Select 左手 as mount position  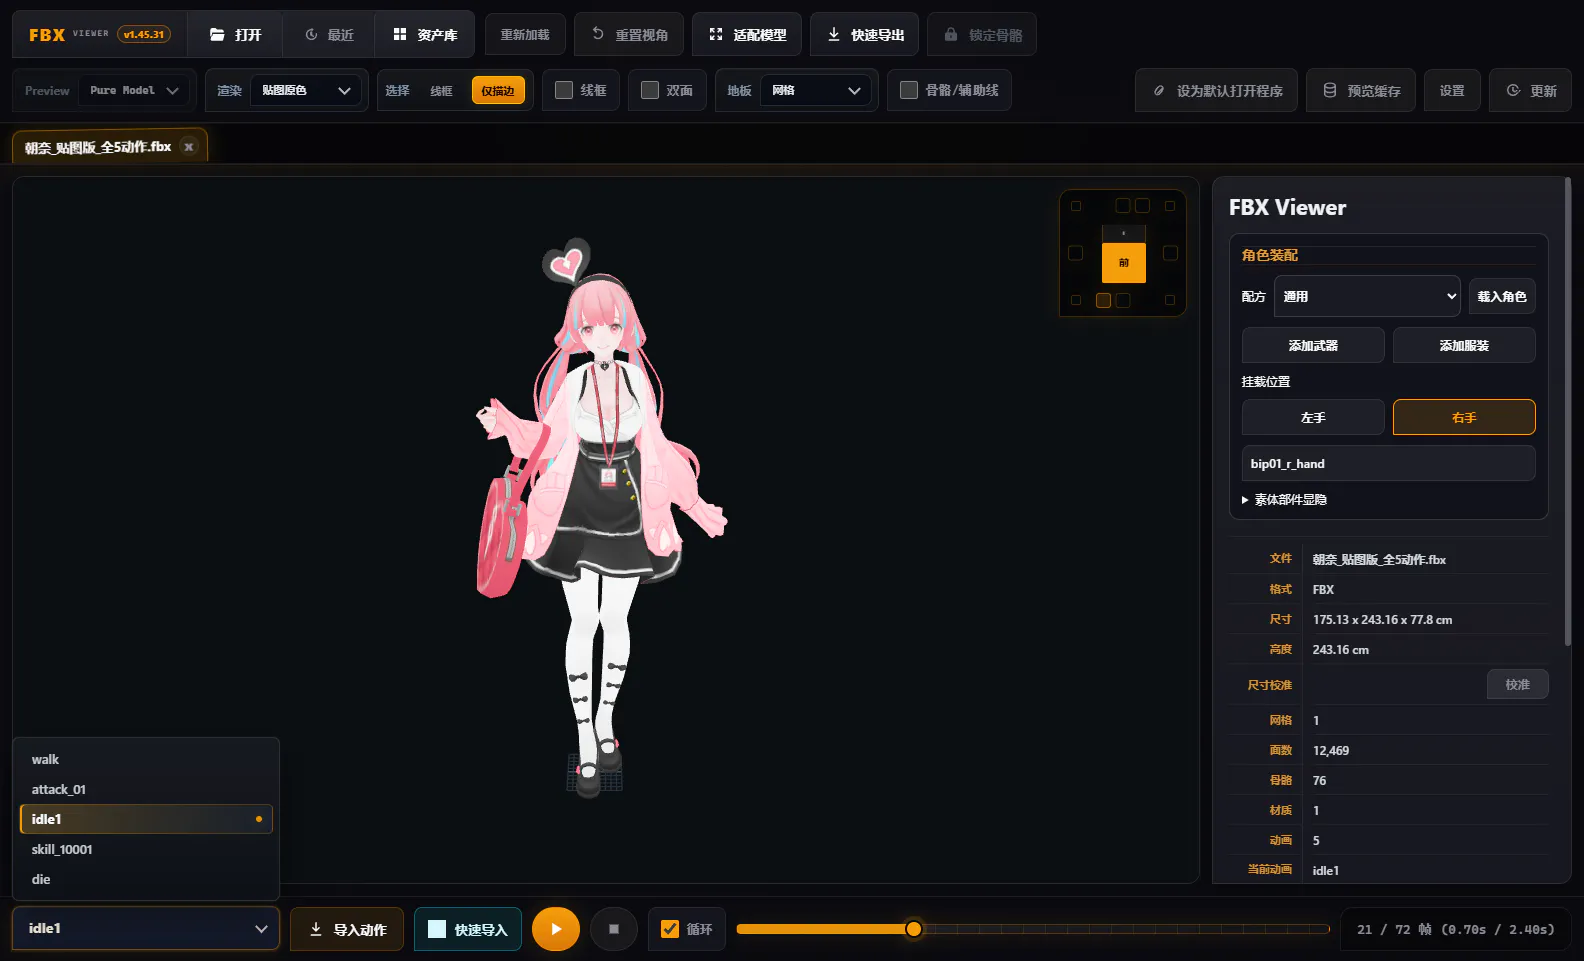point(1313,418)
